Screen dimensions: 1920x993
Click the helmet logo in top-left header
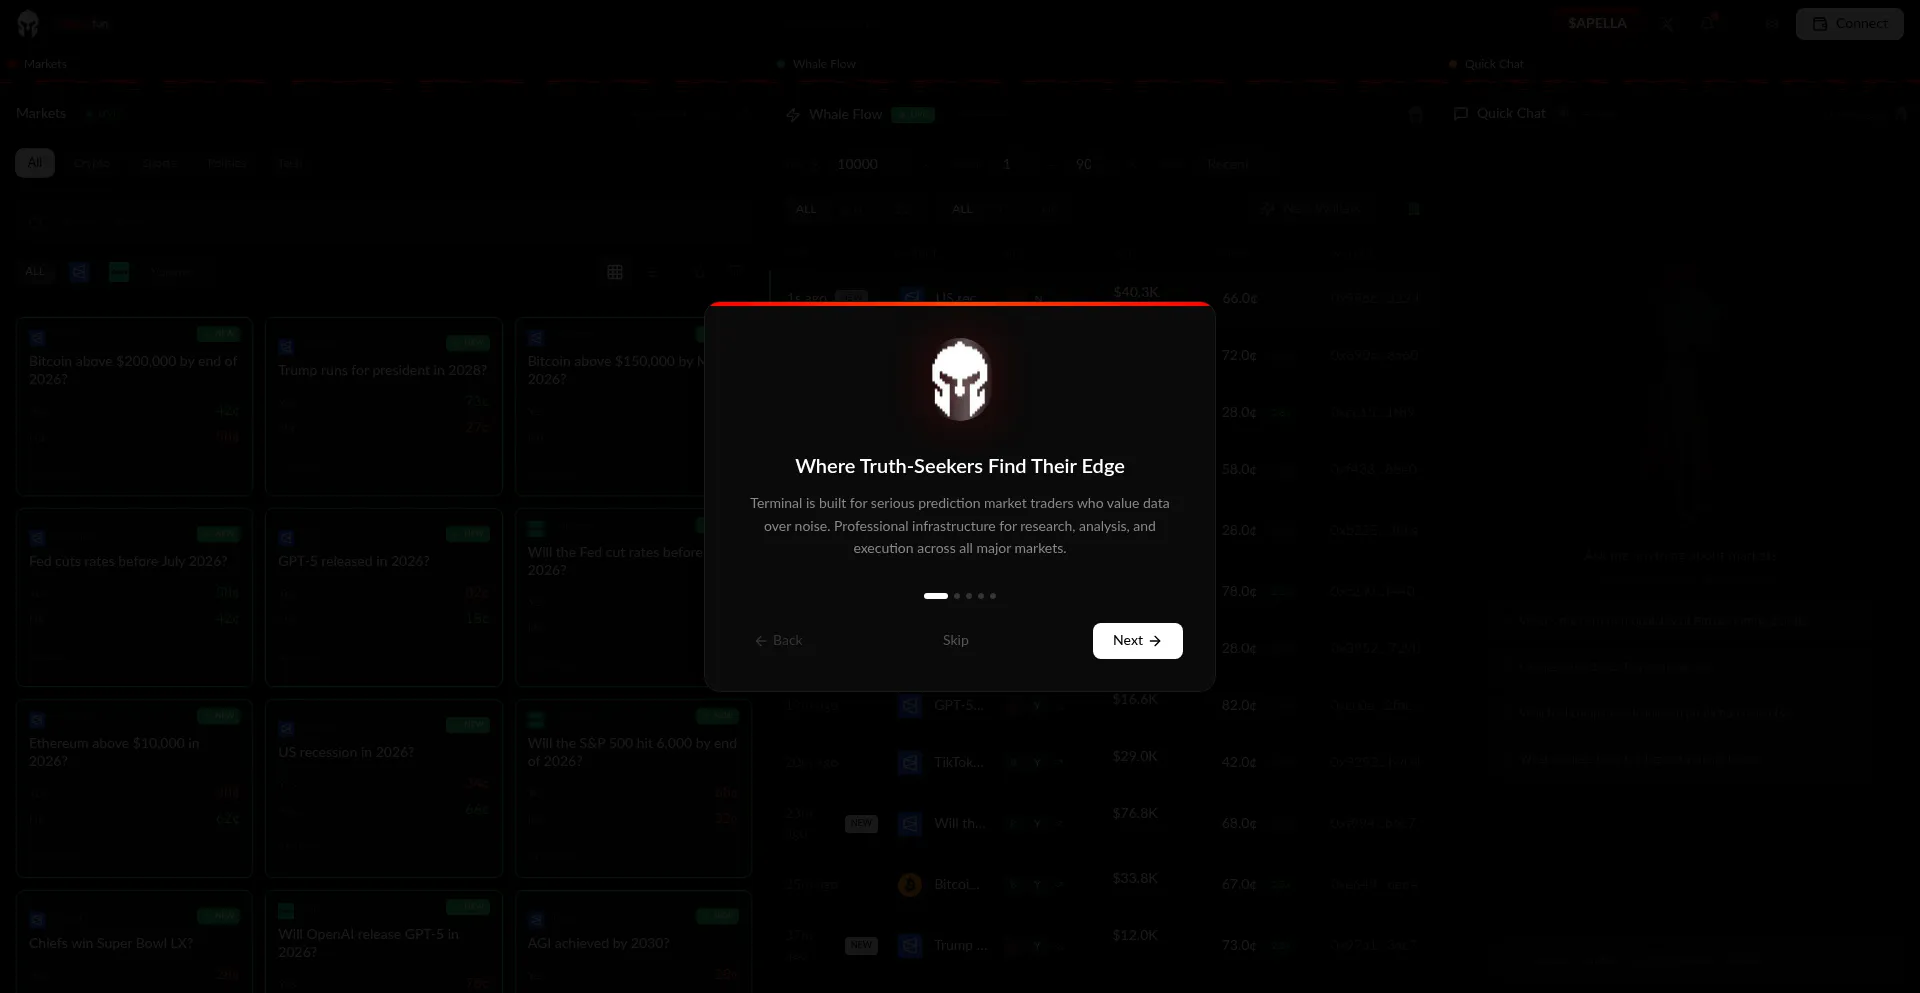[x=28, y=24]
